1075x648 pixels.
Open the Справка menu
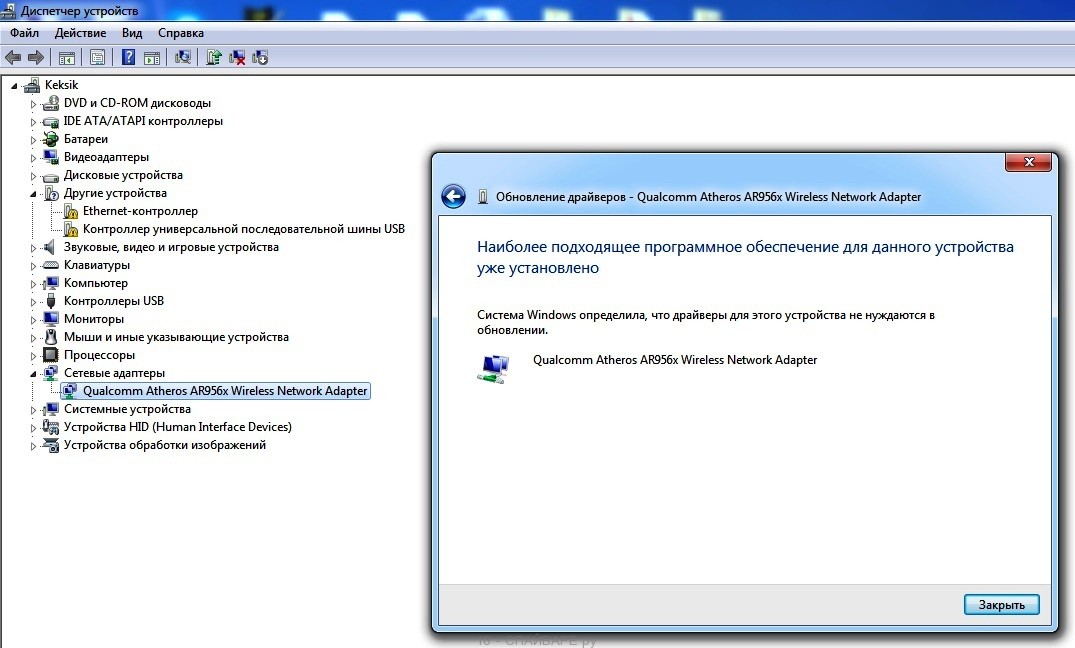(180, 33)
